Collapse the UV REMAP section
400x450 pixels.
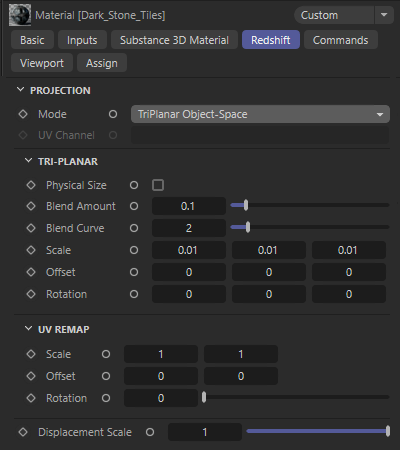(29, 329)
